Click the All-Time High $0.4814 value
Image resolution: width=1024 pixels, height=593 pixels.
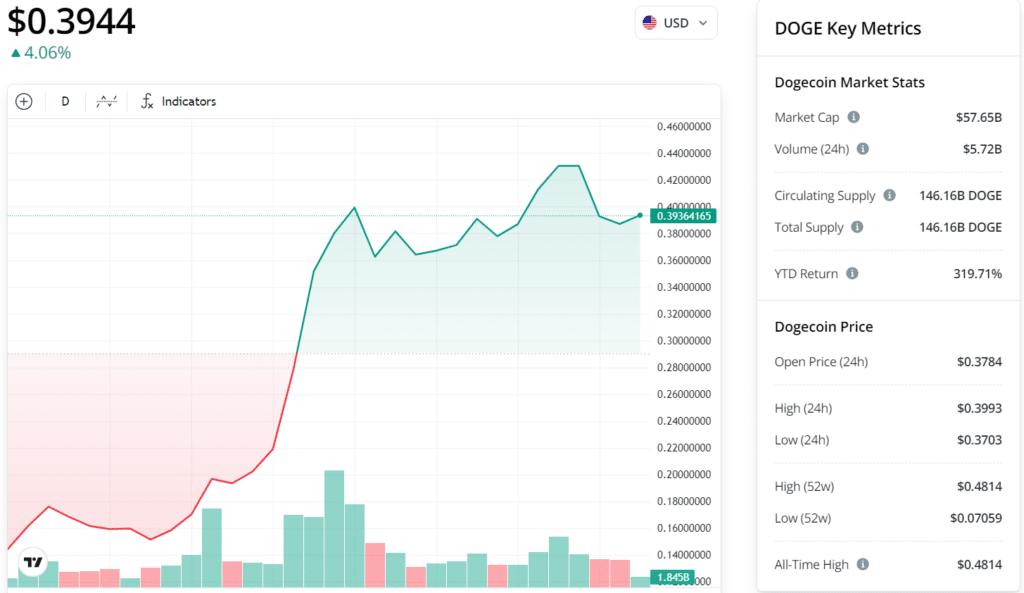point(979,564)
